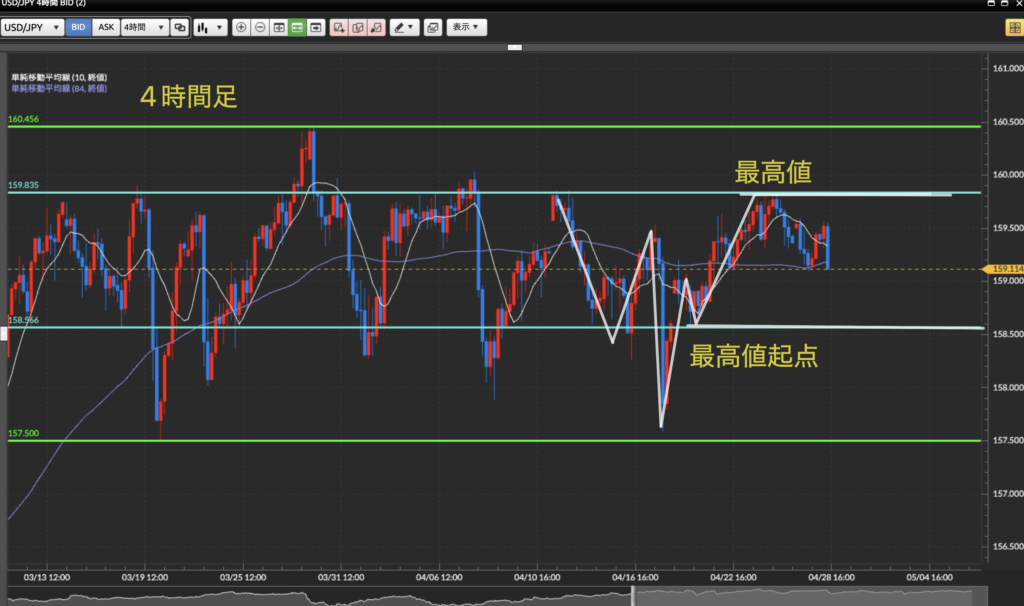The height and width of the screenshot is (606, 1024).
Task: Click the 単純移動平均線 (84, 終値) indicator label
Action: (59, 88)
